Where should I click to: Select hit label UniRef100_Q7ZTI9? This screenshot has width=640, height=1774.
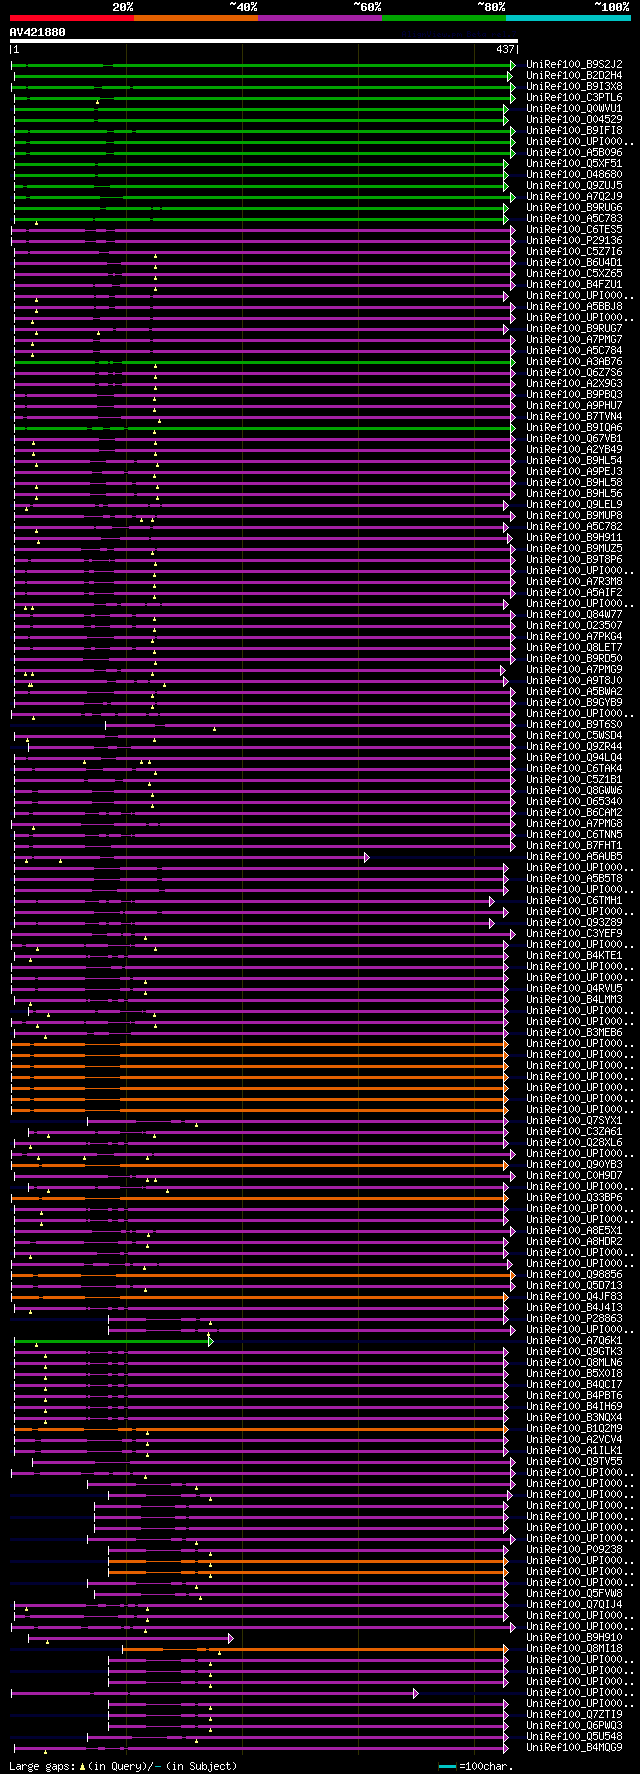click(574, 1714)
